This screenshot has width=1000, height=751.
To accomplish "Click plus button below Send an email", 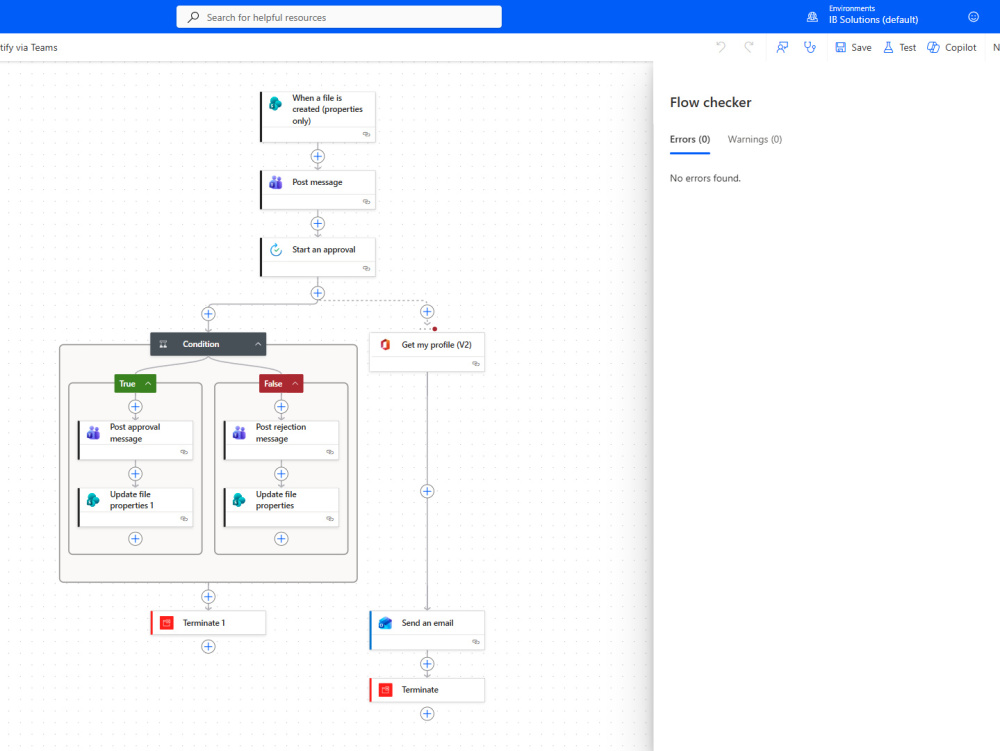I will tap(427, 664).
